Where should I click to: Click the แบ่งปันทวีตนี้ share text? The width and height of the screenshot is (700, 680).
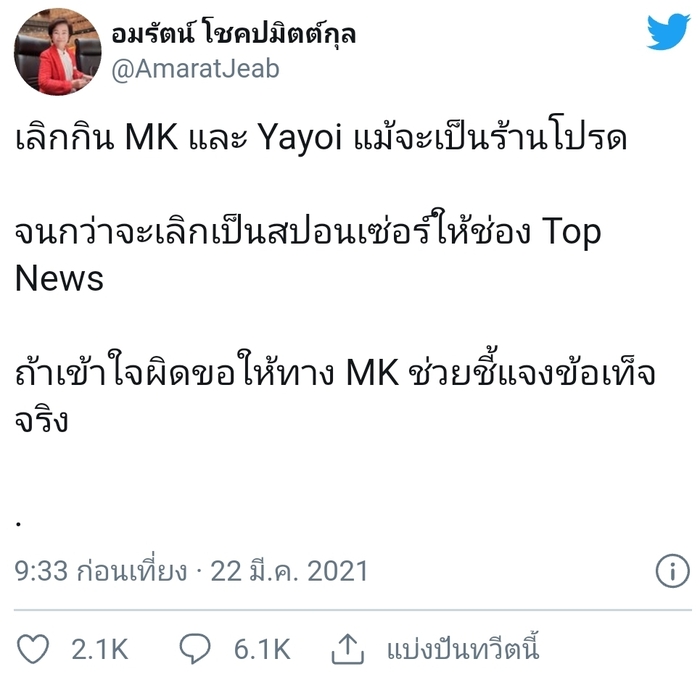click(463, 648)
